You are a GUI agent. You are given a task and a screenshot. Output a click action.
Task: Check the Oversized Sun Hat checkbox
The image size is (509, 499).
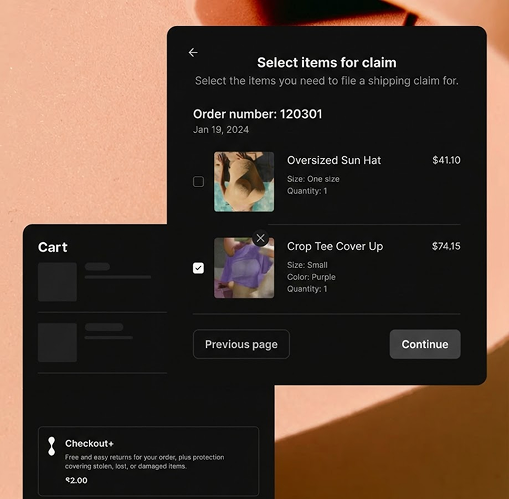(x=198, y=182)
